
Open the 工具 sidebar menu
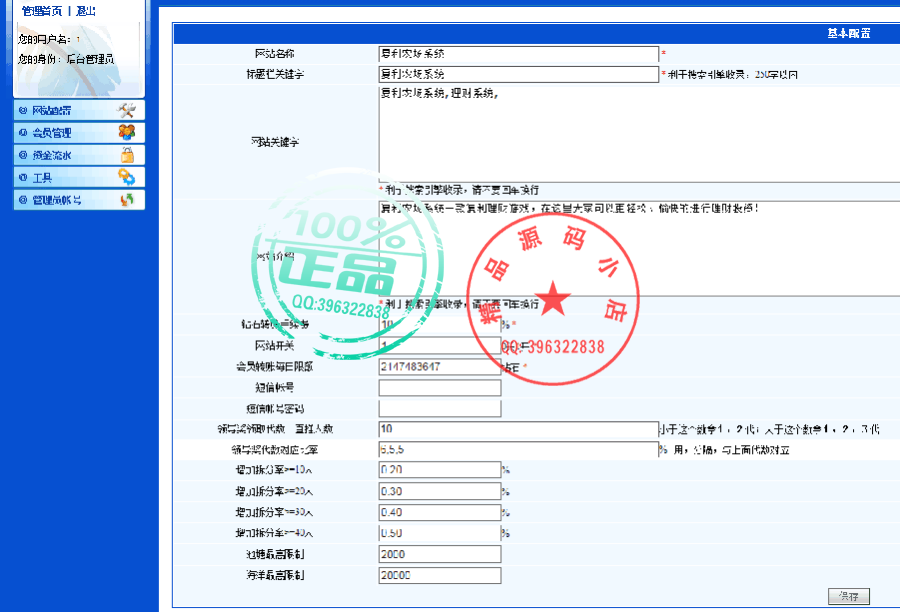tap(79, 177)
